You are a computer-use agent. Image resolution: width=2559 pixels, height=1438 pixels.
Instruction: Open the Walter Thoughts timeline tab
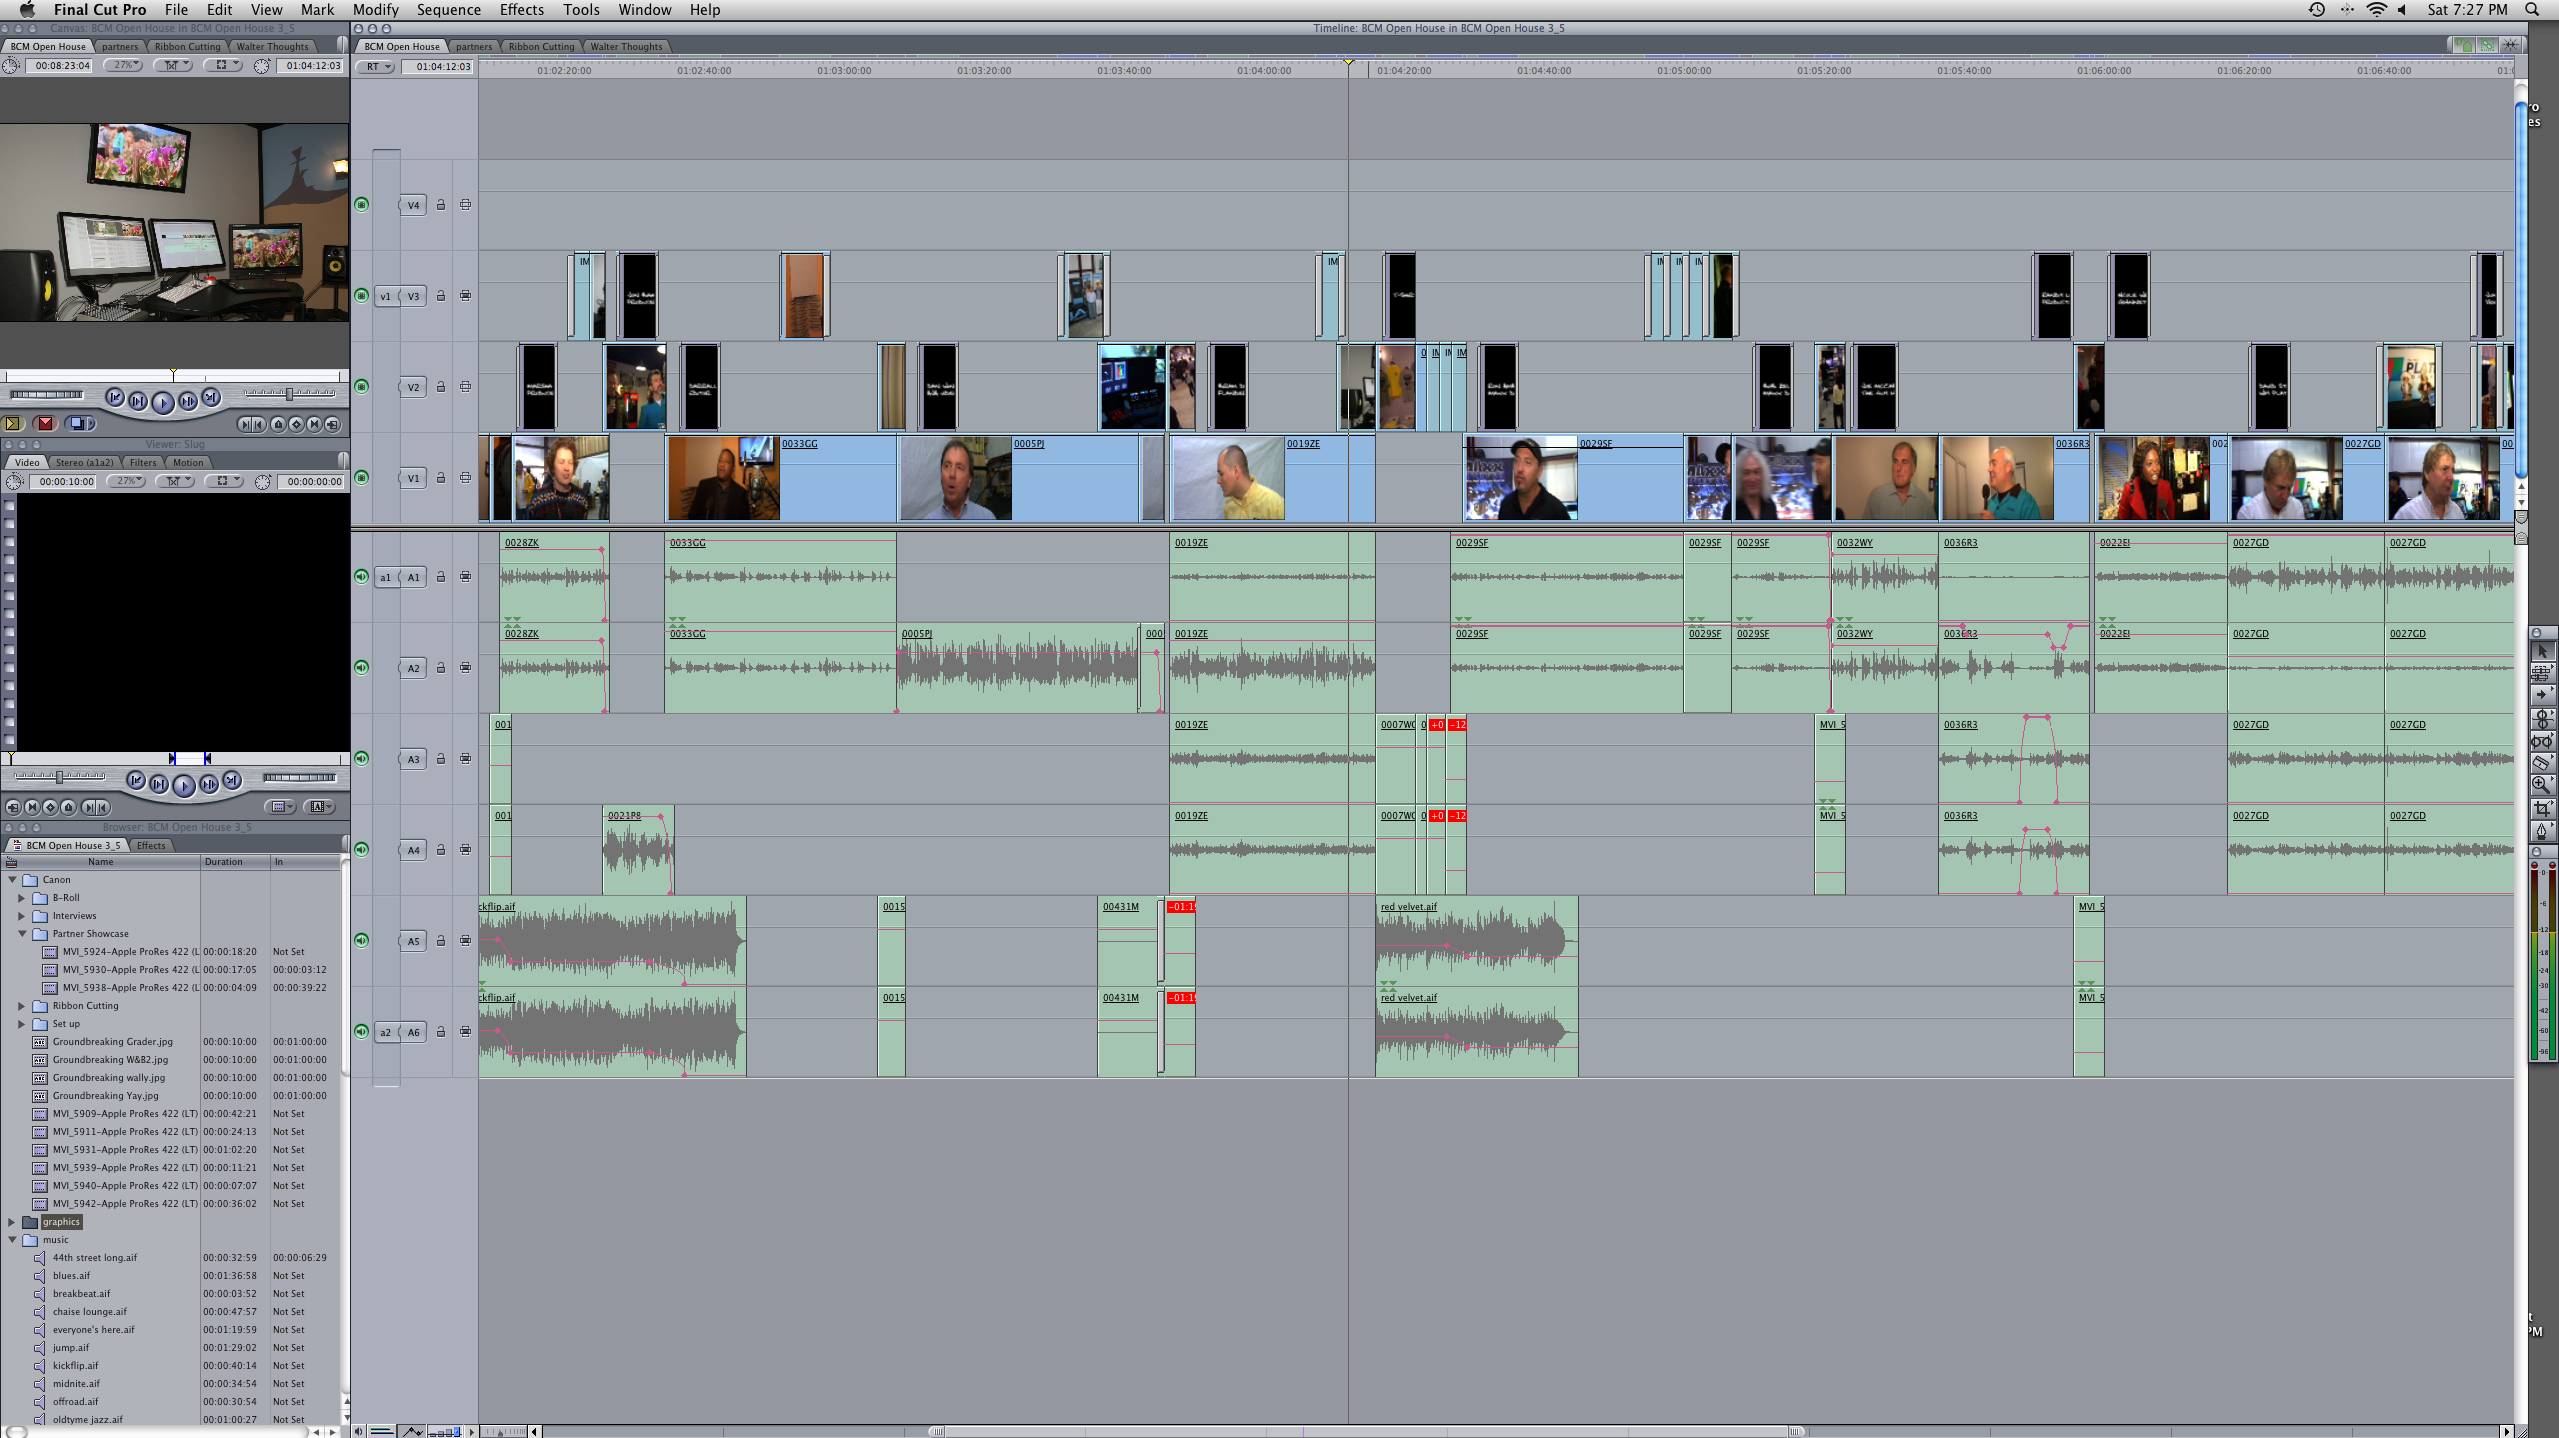click(626, 47)
